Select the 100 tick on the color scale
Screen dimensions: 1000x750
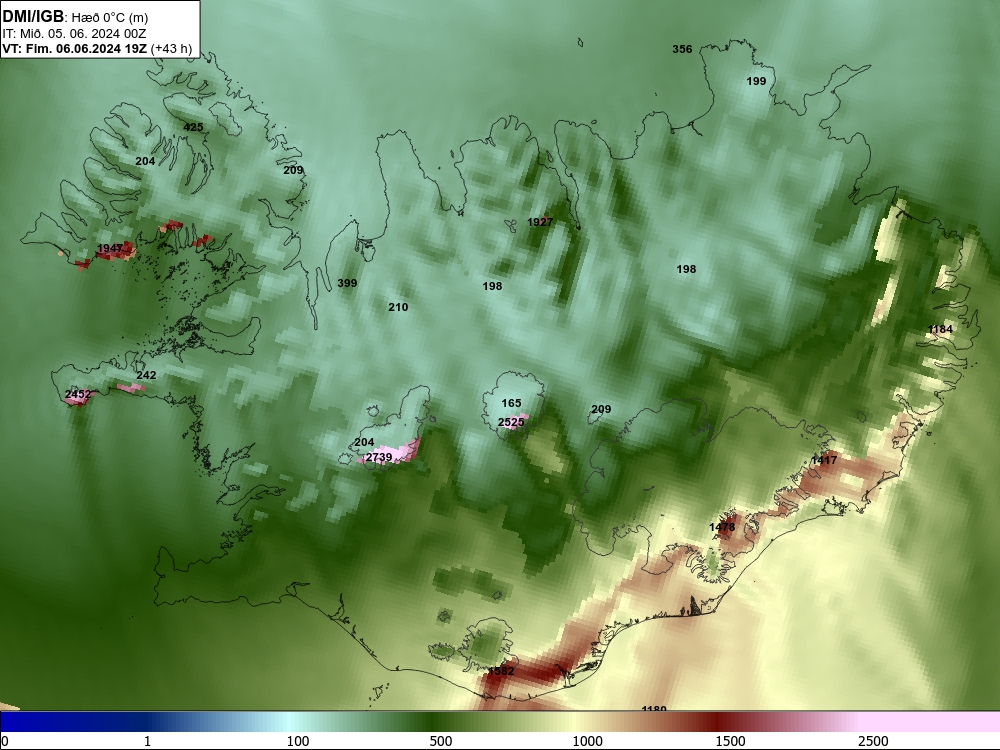click(298, 741)
